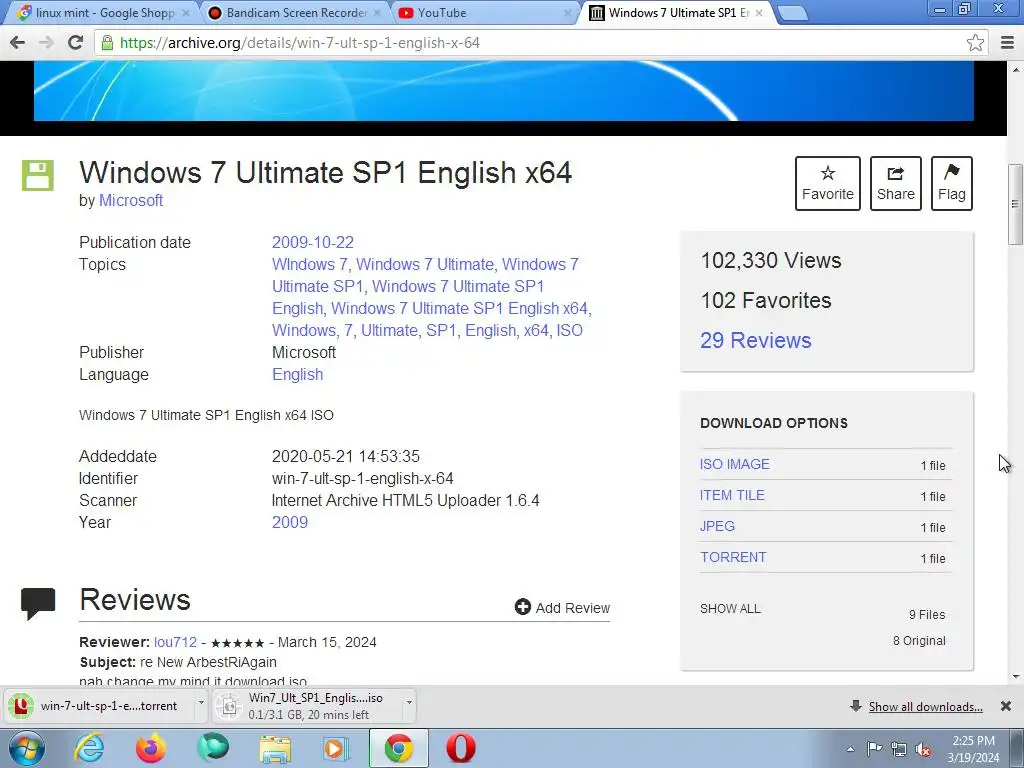Launch Internet Explorer from the taskbar
Screen dimensions: 1024x768
pos(89,748)
